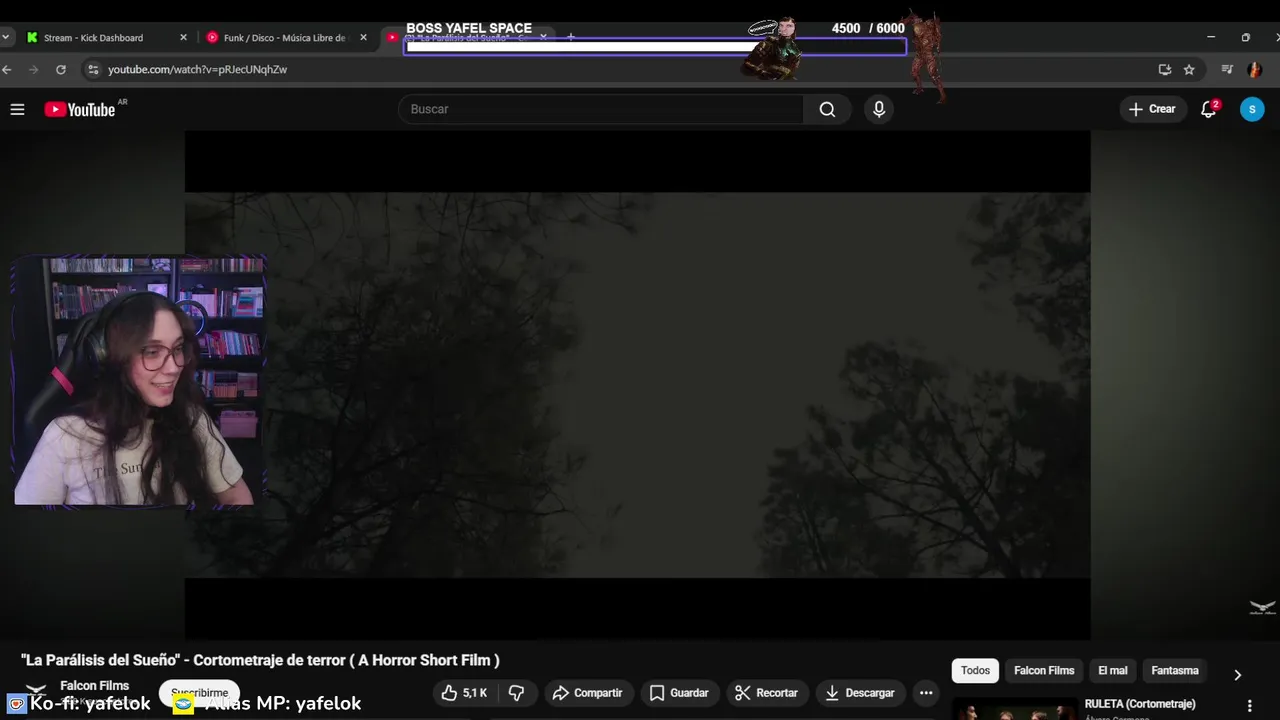The image size is (1280, 720).
Task: Focus the Buscar search field
Action: [x=601, y=109]
